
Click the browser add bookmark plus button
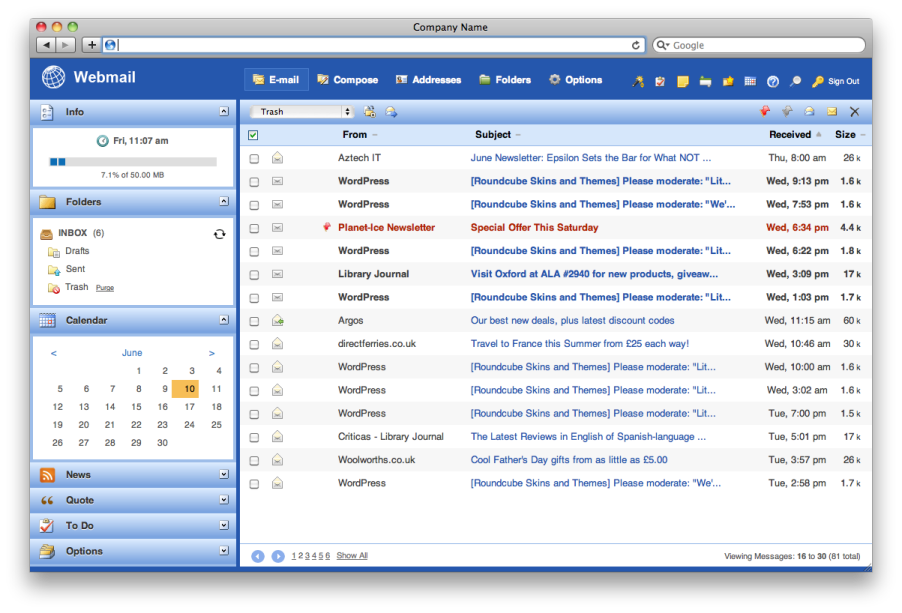pos(91,45)
